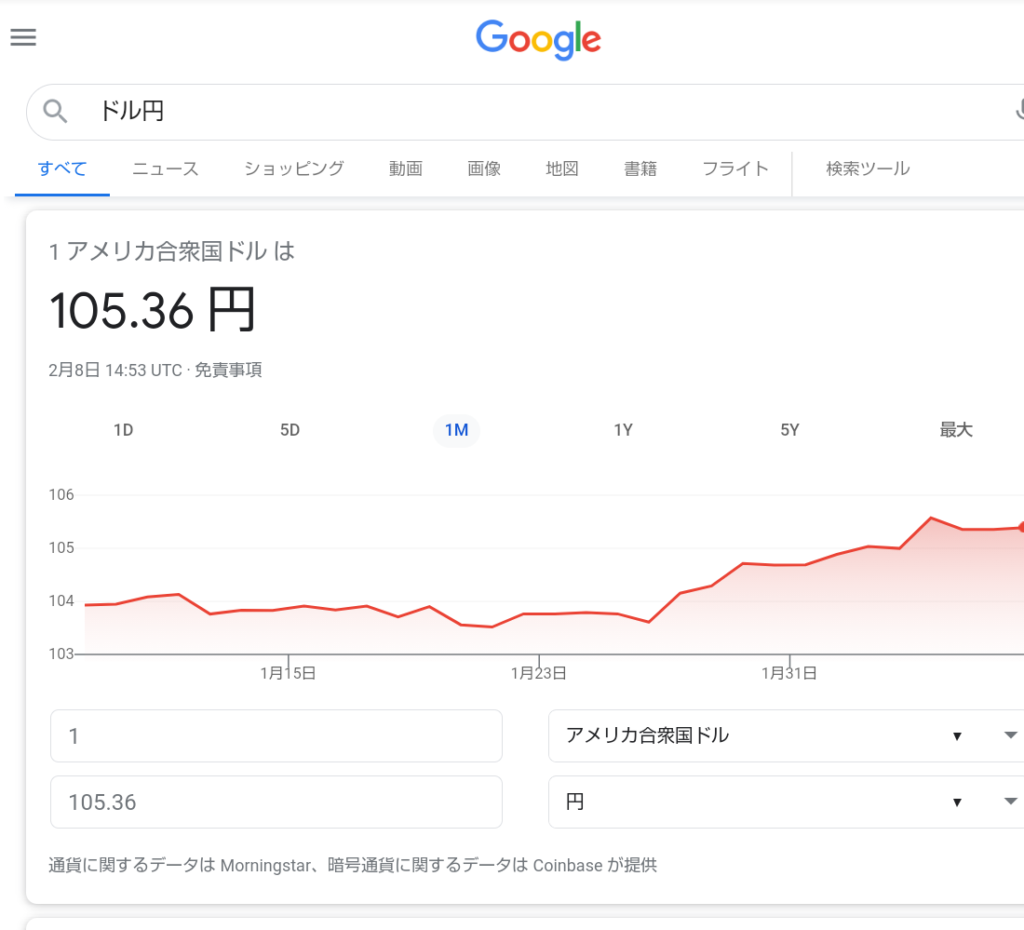Click the search magnifier icon

tap(55, 112)
